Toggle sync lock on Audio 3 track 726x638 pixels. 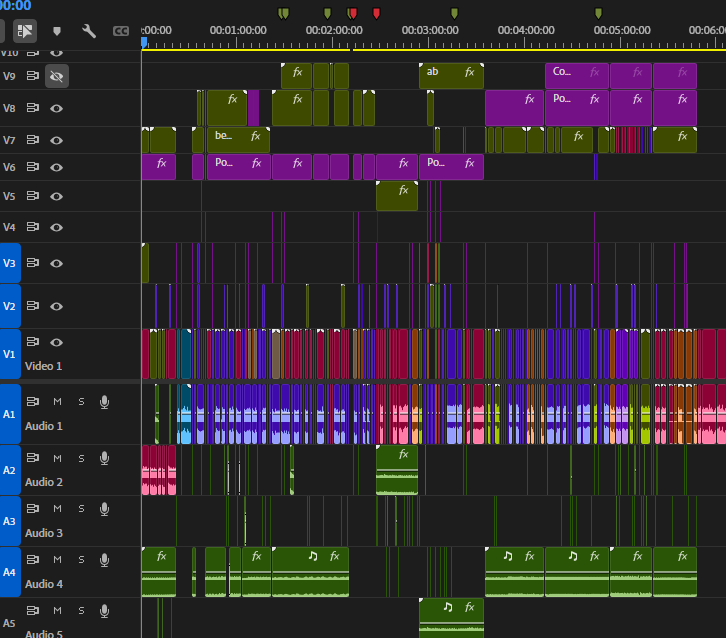[32, 508]
